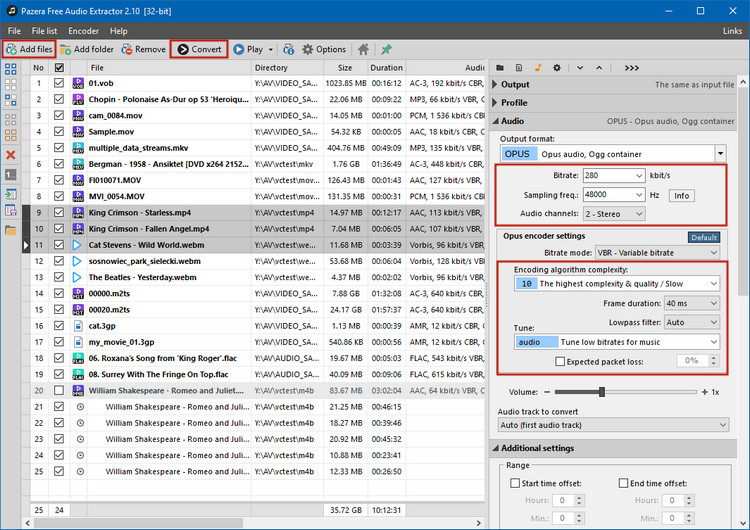Click the Volume minus button
This screenshot has height=530, width=750.
pos(547,392)
